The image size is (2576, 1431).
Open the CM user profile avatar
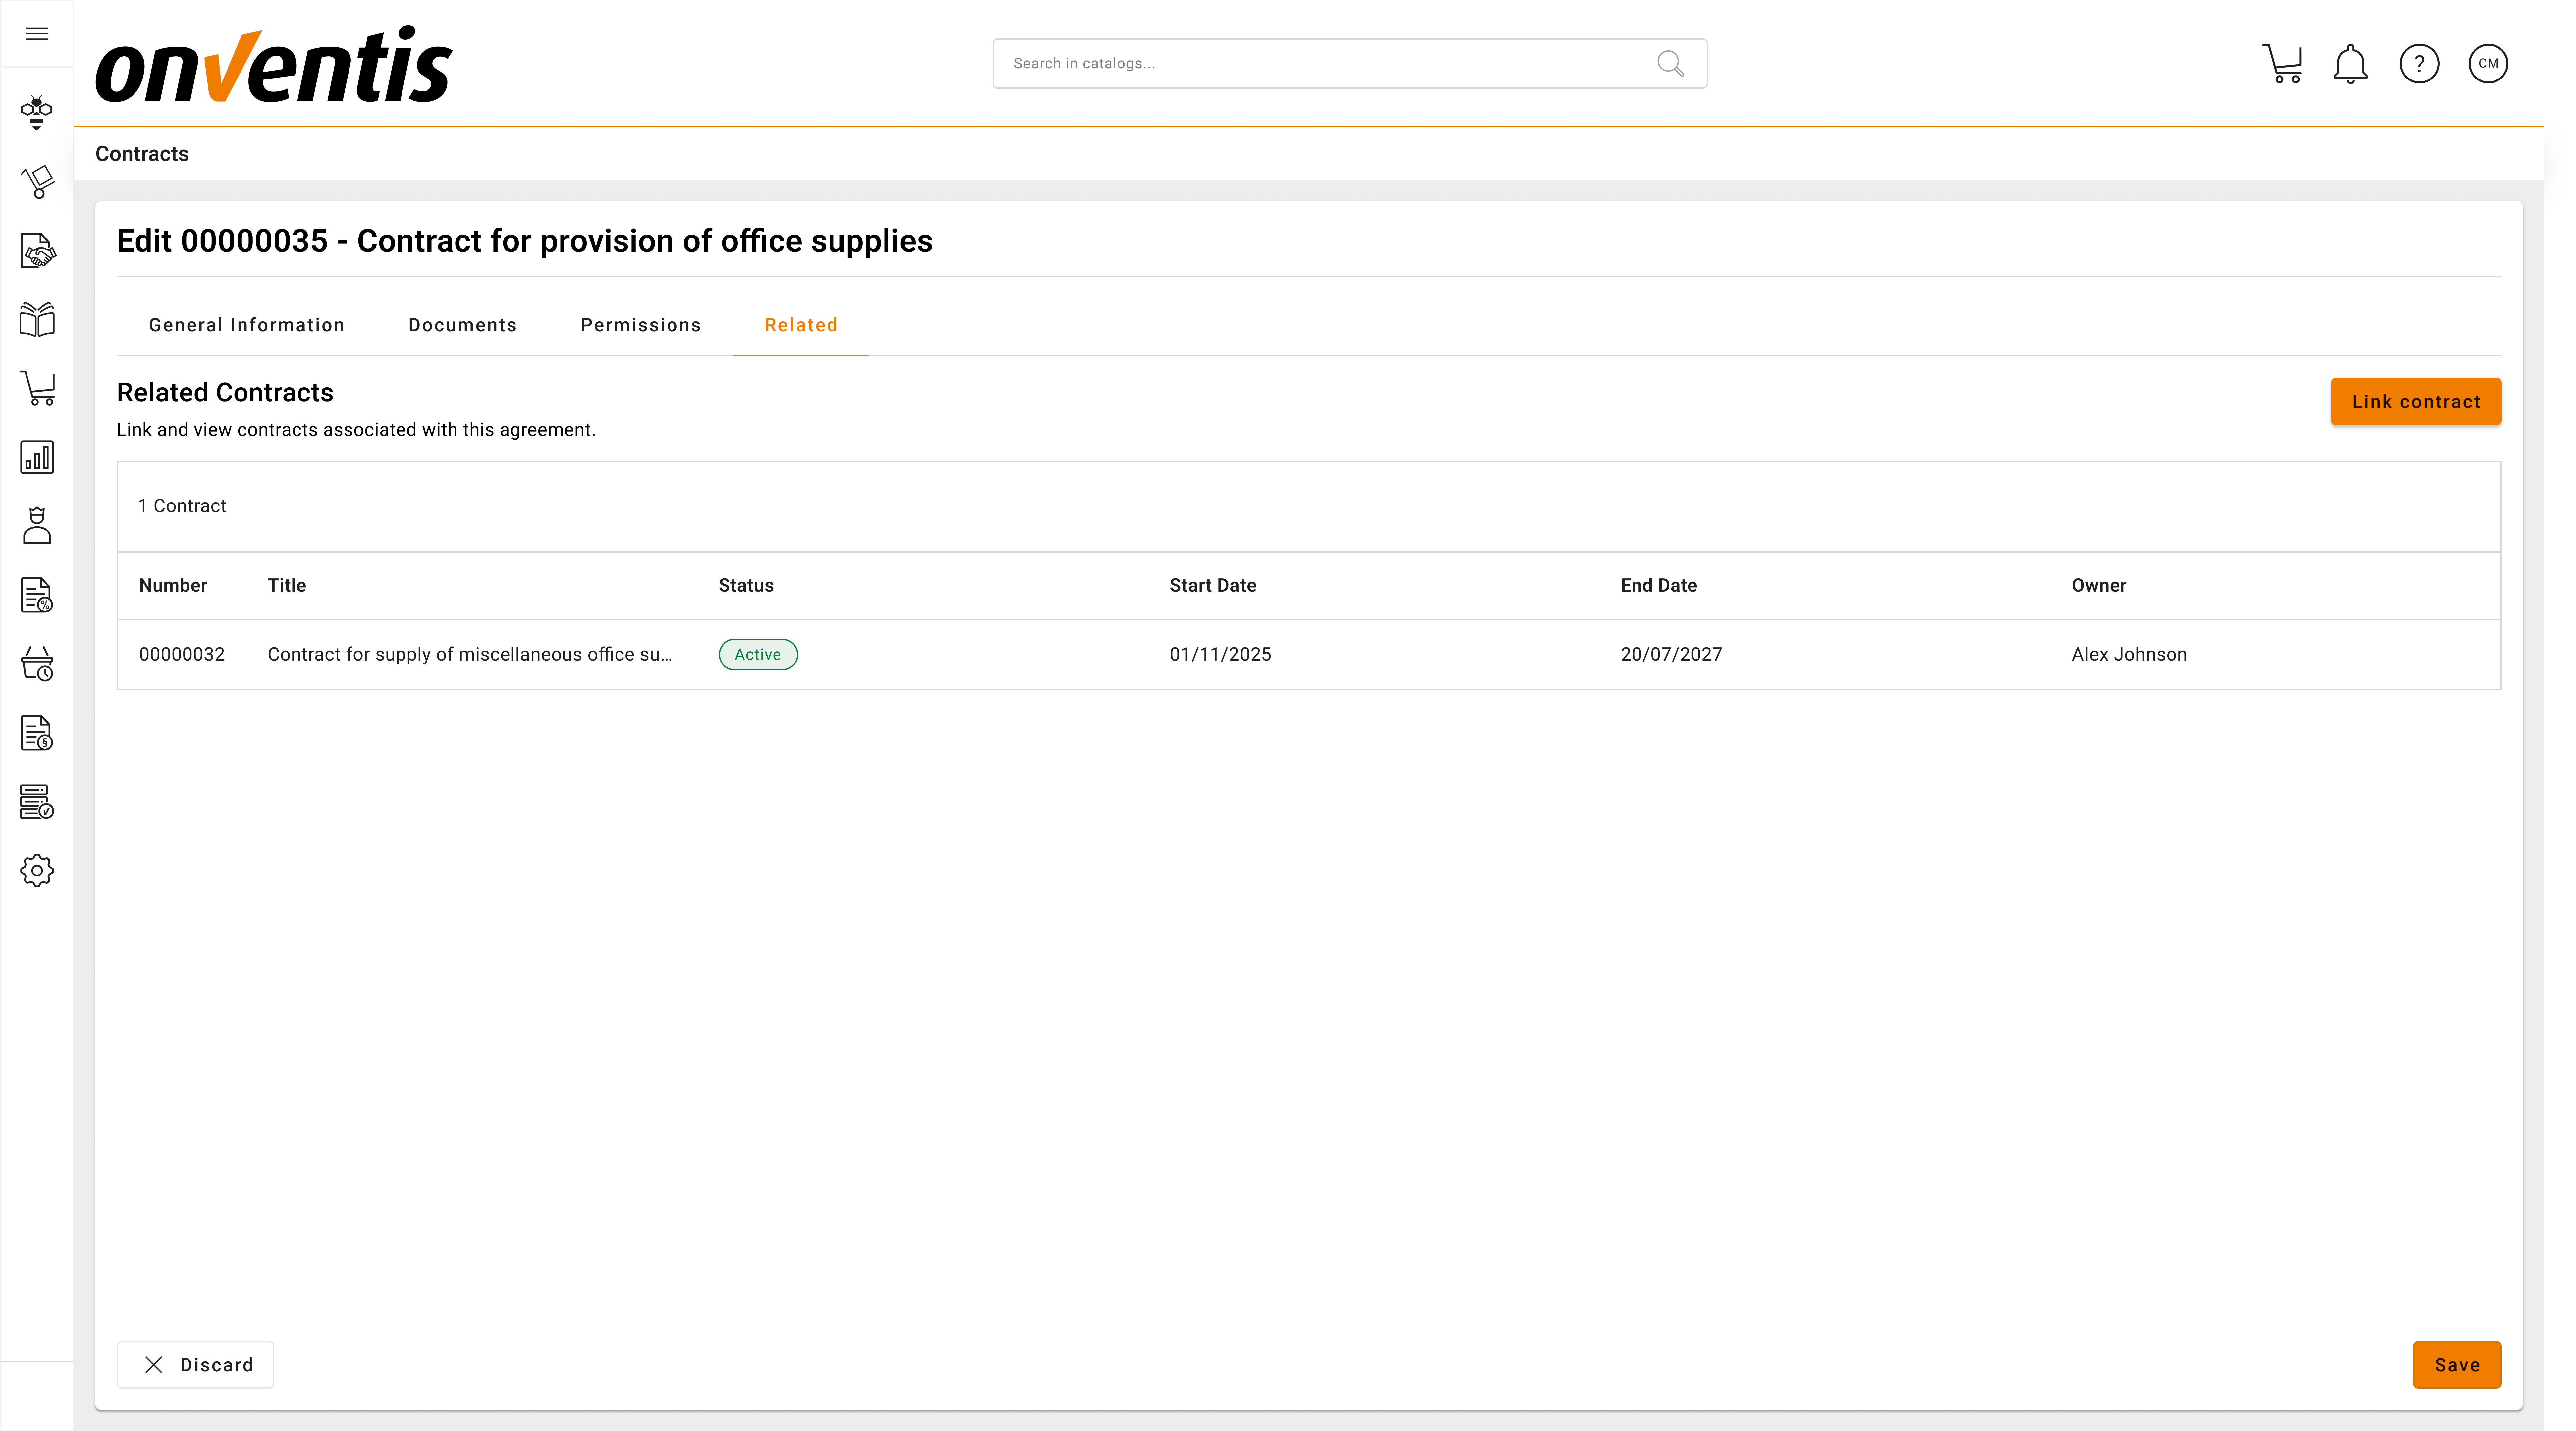[2488, 64]
